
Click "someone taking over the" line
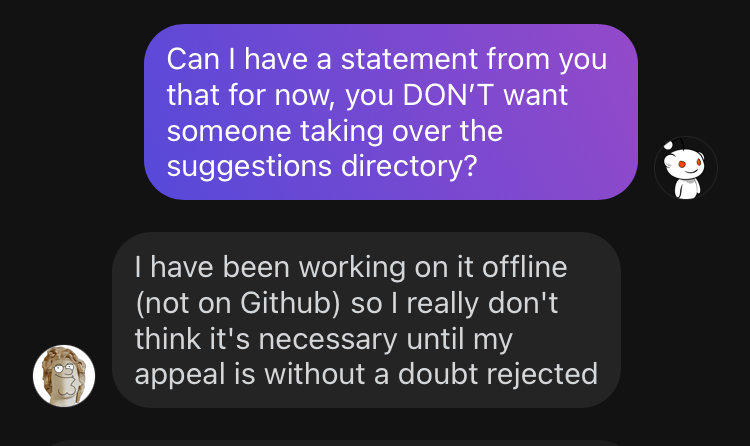point(334,130)
